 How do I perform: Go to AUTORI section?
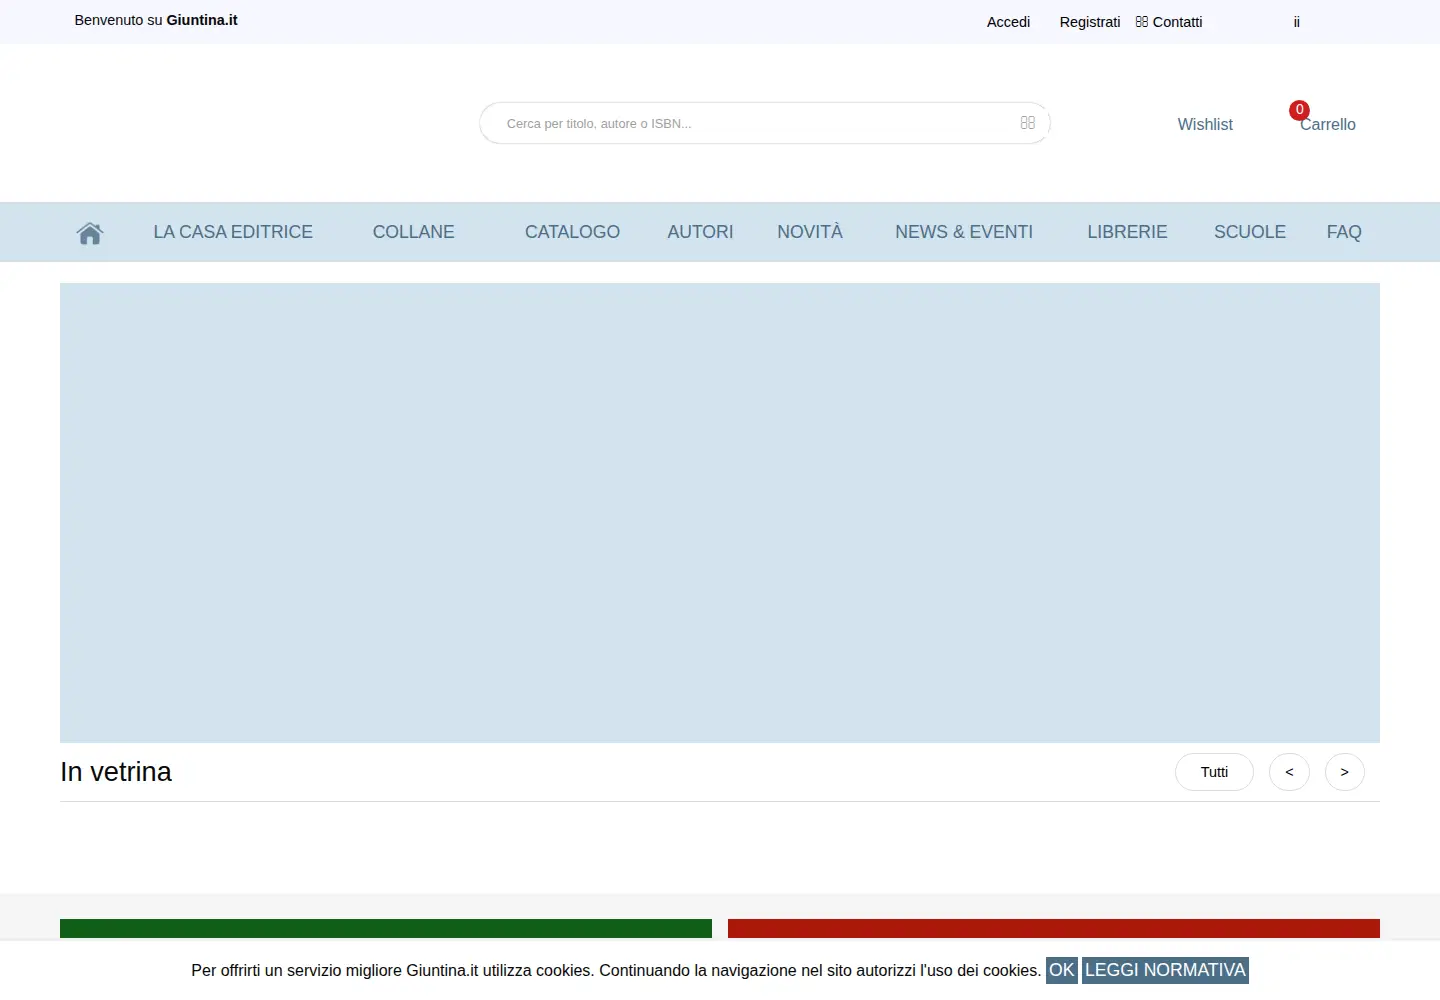[x=700, y=232]
